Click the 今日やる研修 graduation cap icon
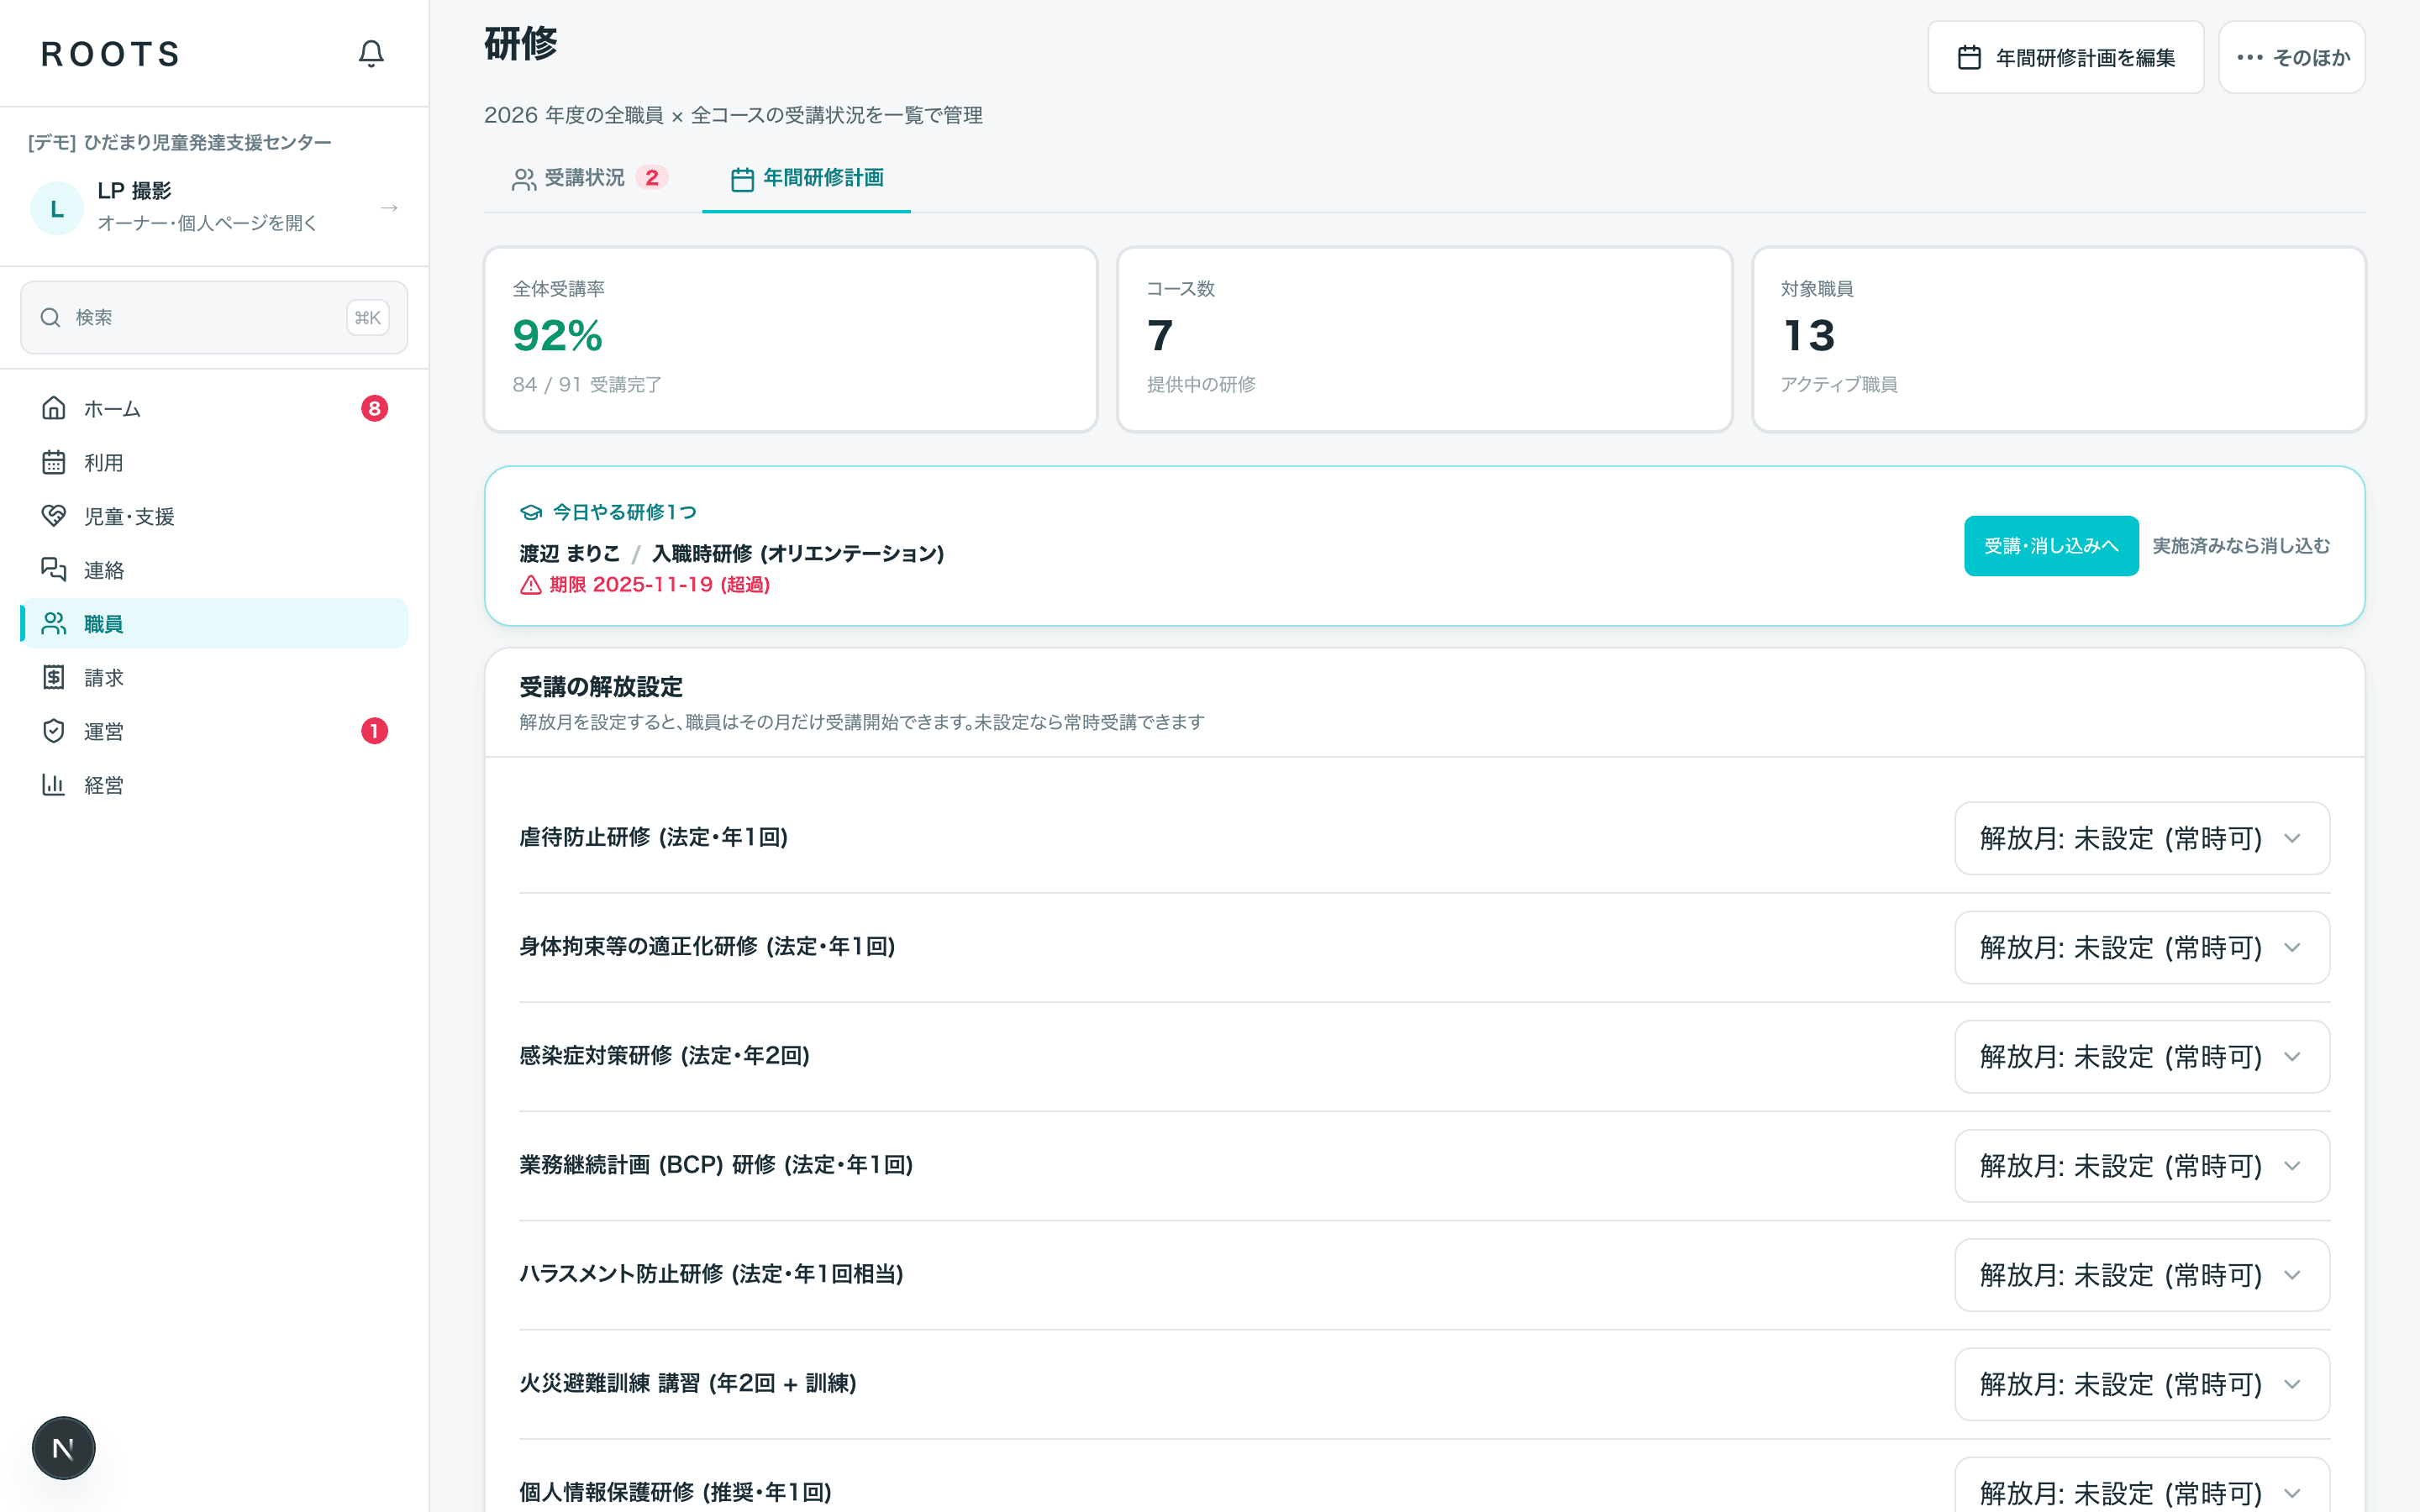This screenshot has width=2420, height=1512. 531,512
